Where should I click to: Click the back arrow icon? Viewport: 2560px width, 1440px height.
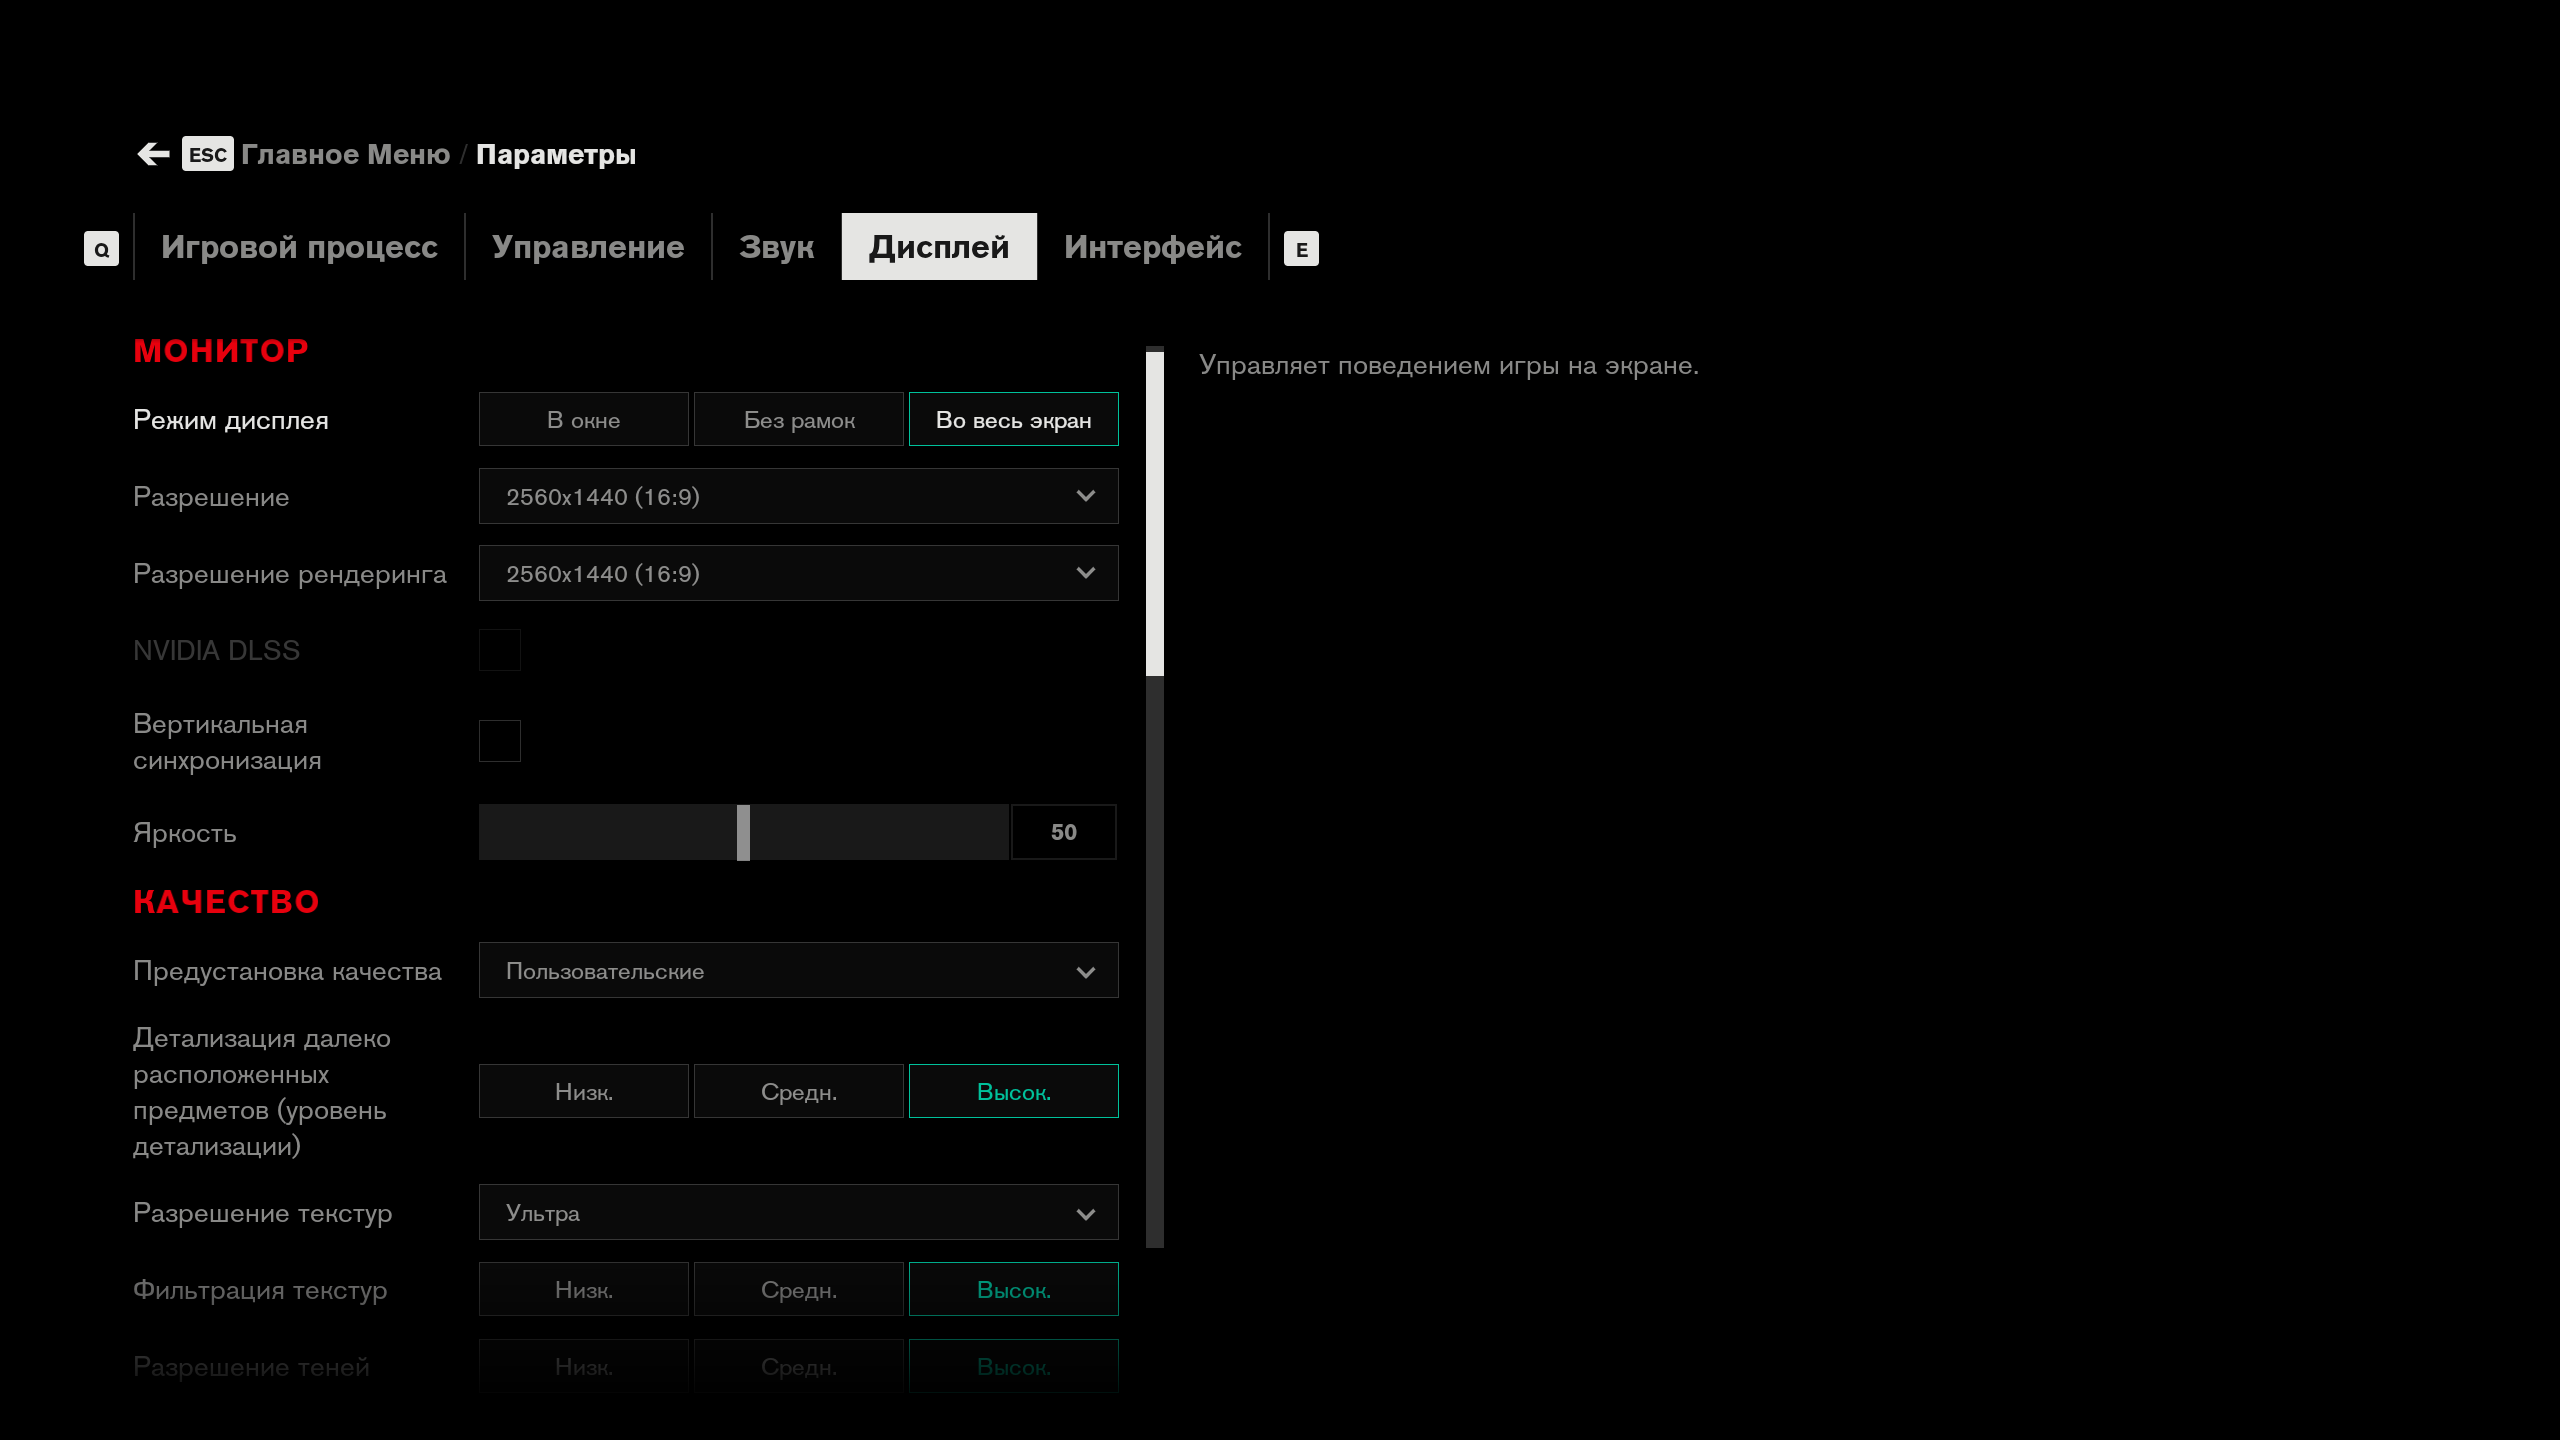[153, 154]
